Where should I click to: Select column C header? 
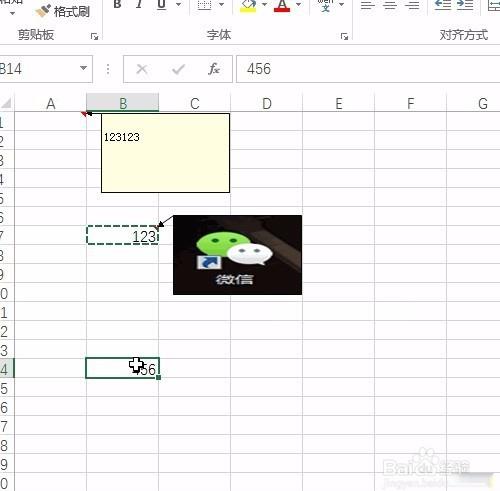tap(195, 103)
